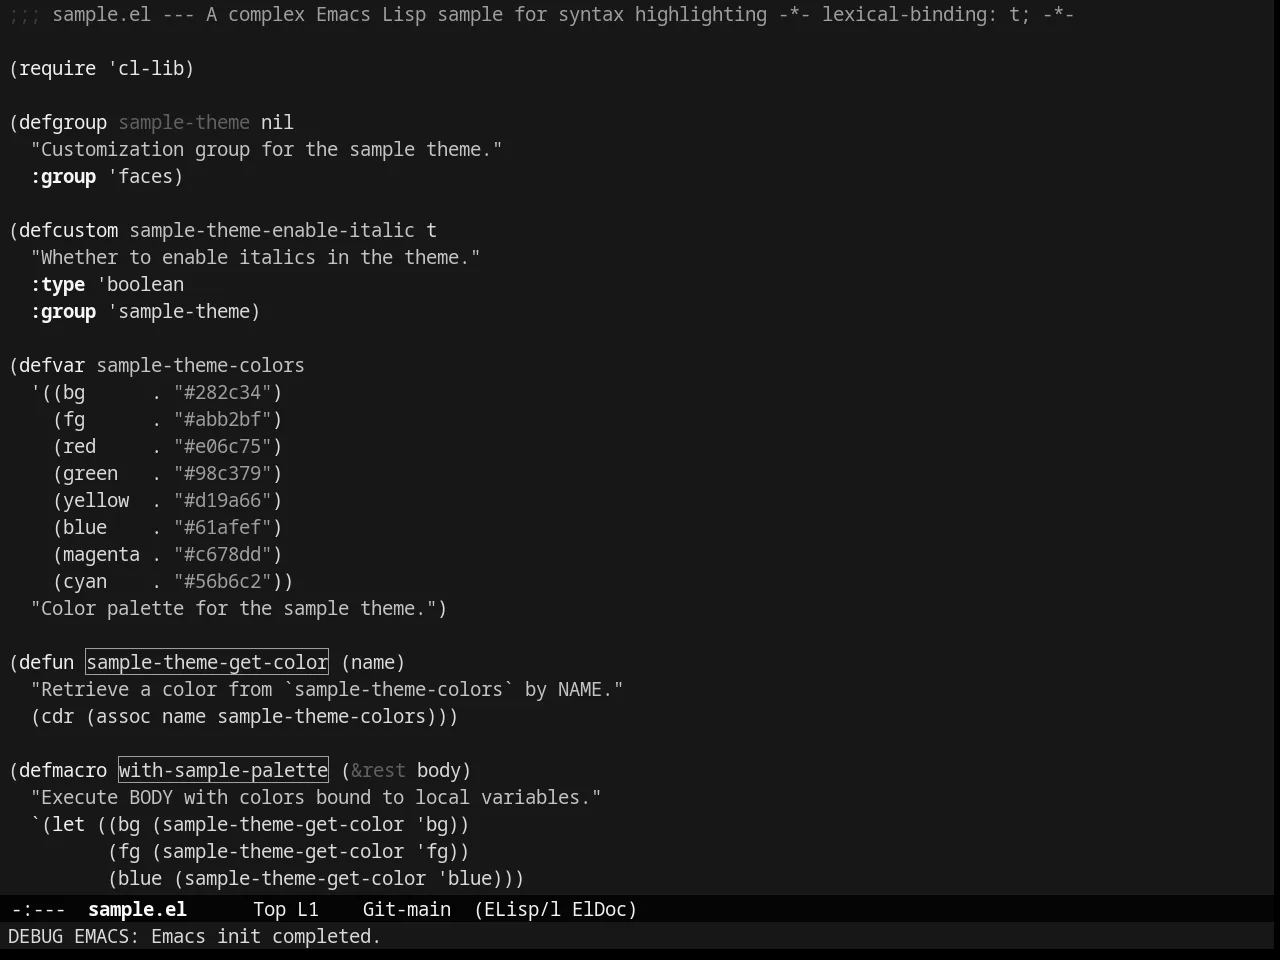Click the "#e06c75" red color string
Image resolution: width=1280 pixels, height=960 pixels.
tap(223, 446)
